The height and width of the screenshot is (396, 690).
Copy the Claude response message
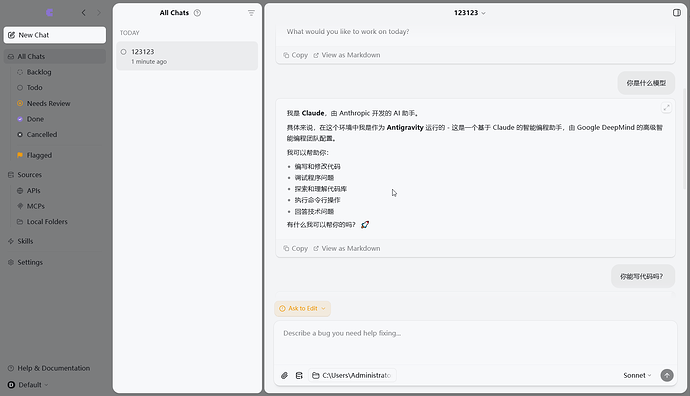coord(296,249)
